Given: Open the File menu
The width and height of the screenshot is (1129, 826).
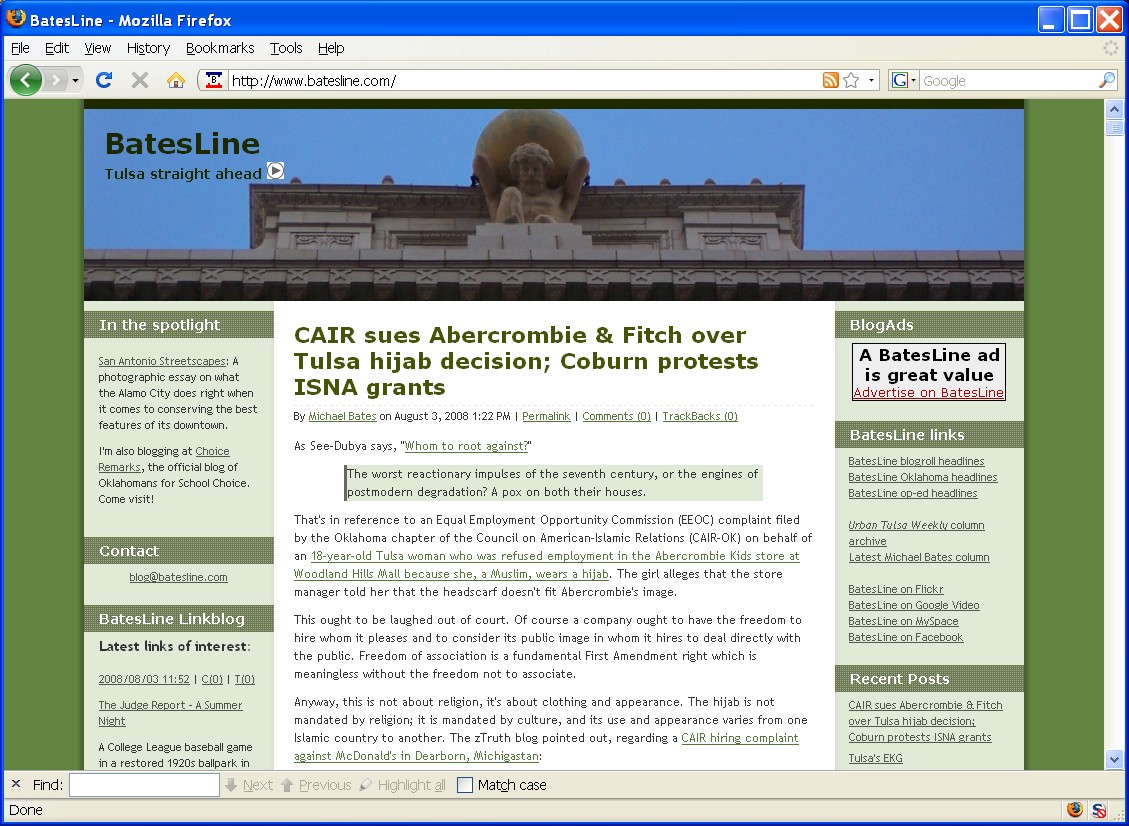Looking at the screenshot, I should point(20,48).
